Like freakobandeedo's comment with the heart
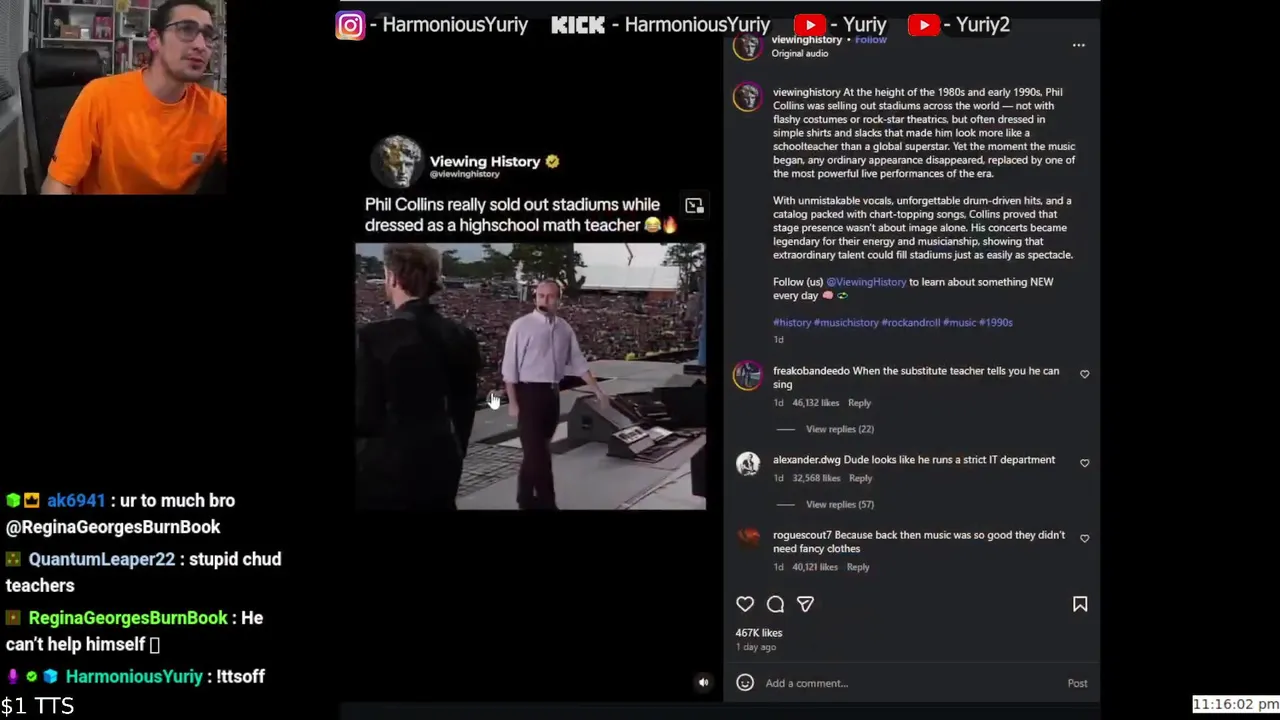Viewport: 1280px width, 720px height. 1084,374
